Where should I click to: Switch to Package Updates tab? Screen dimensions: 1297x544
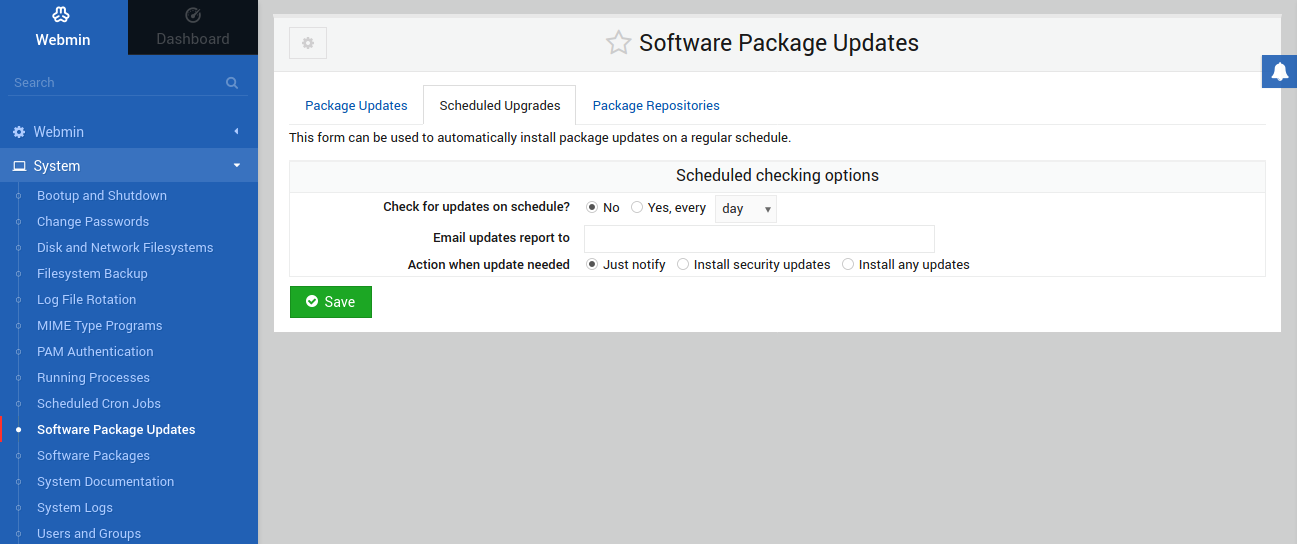point(356,105)
